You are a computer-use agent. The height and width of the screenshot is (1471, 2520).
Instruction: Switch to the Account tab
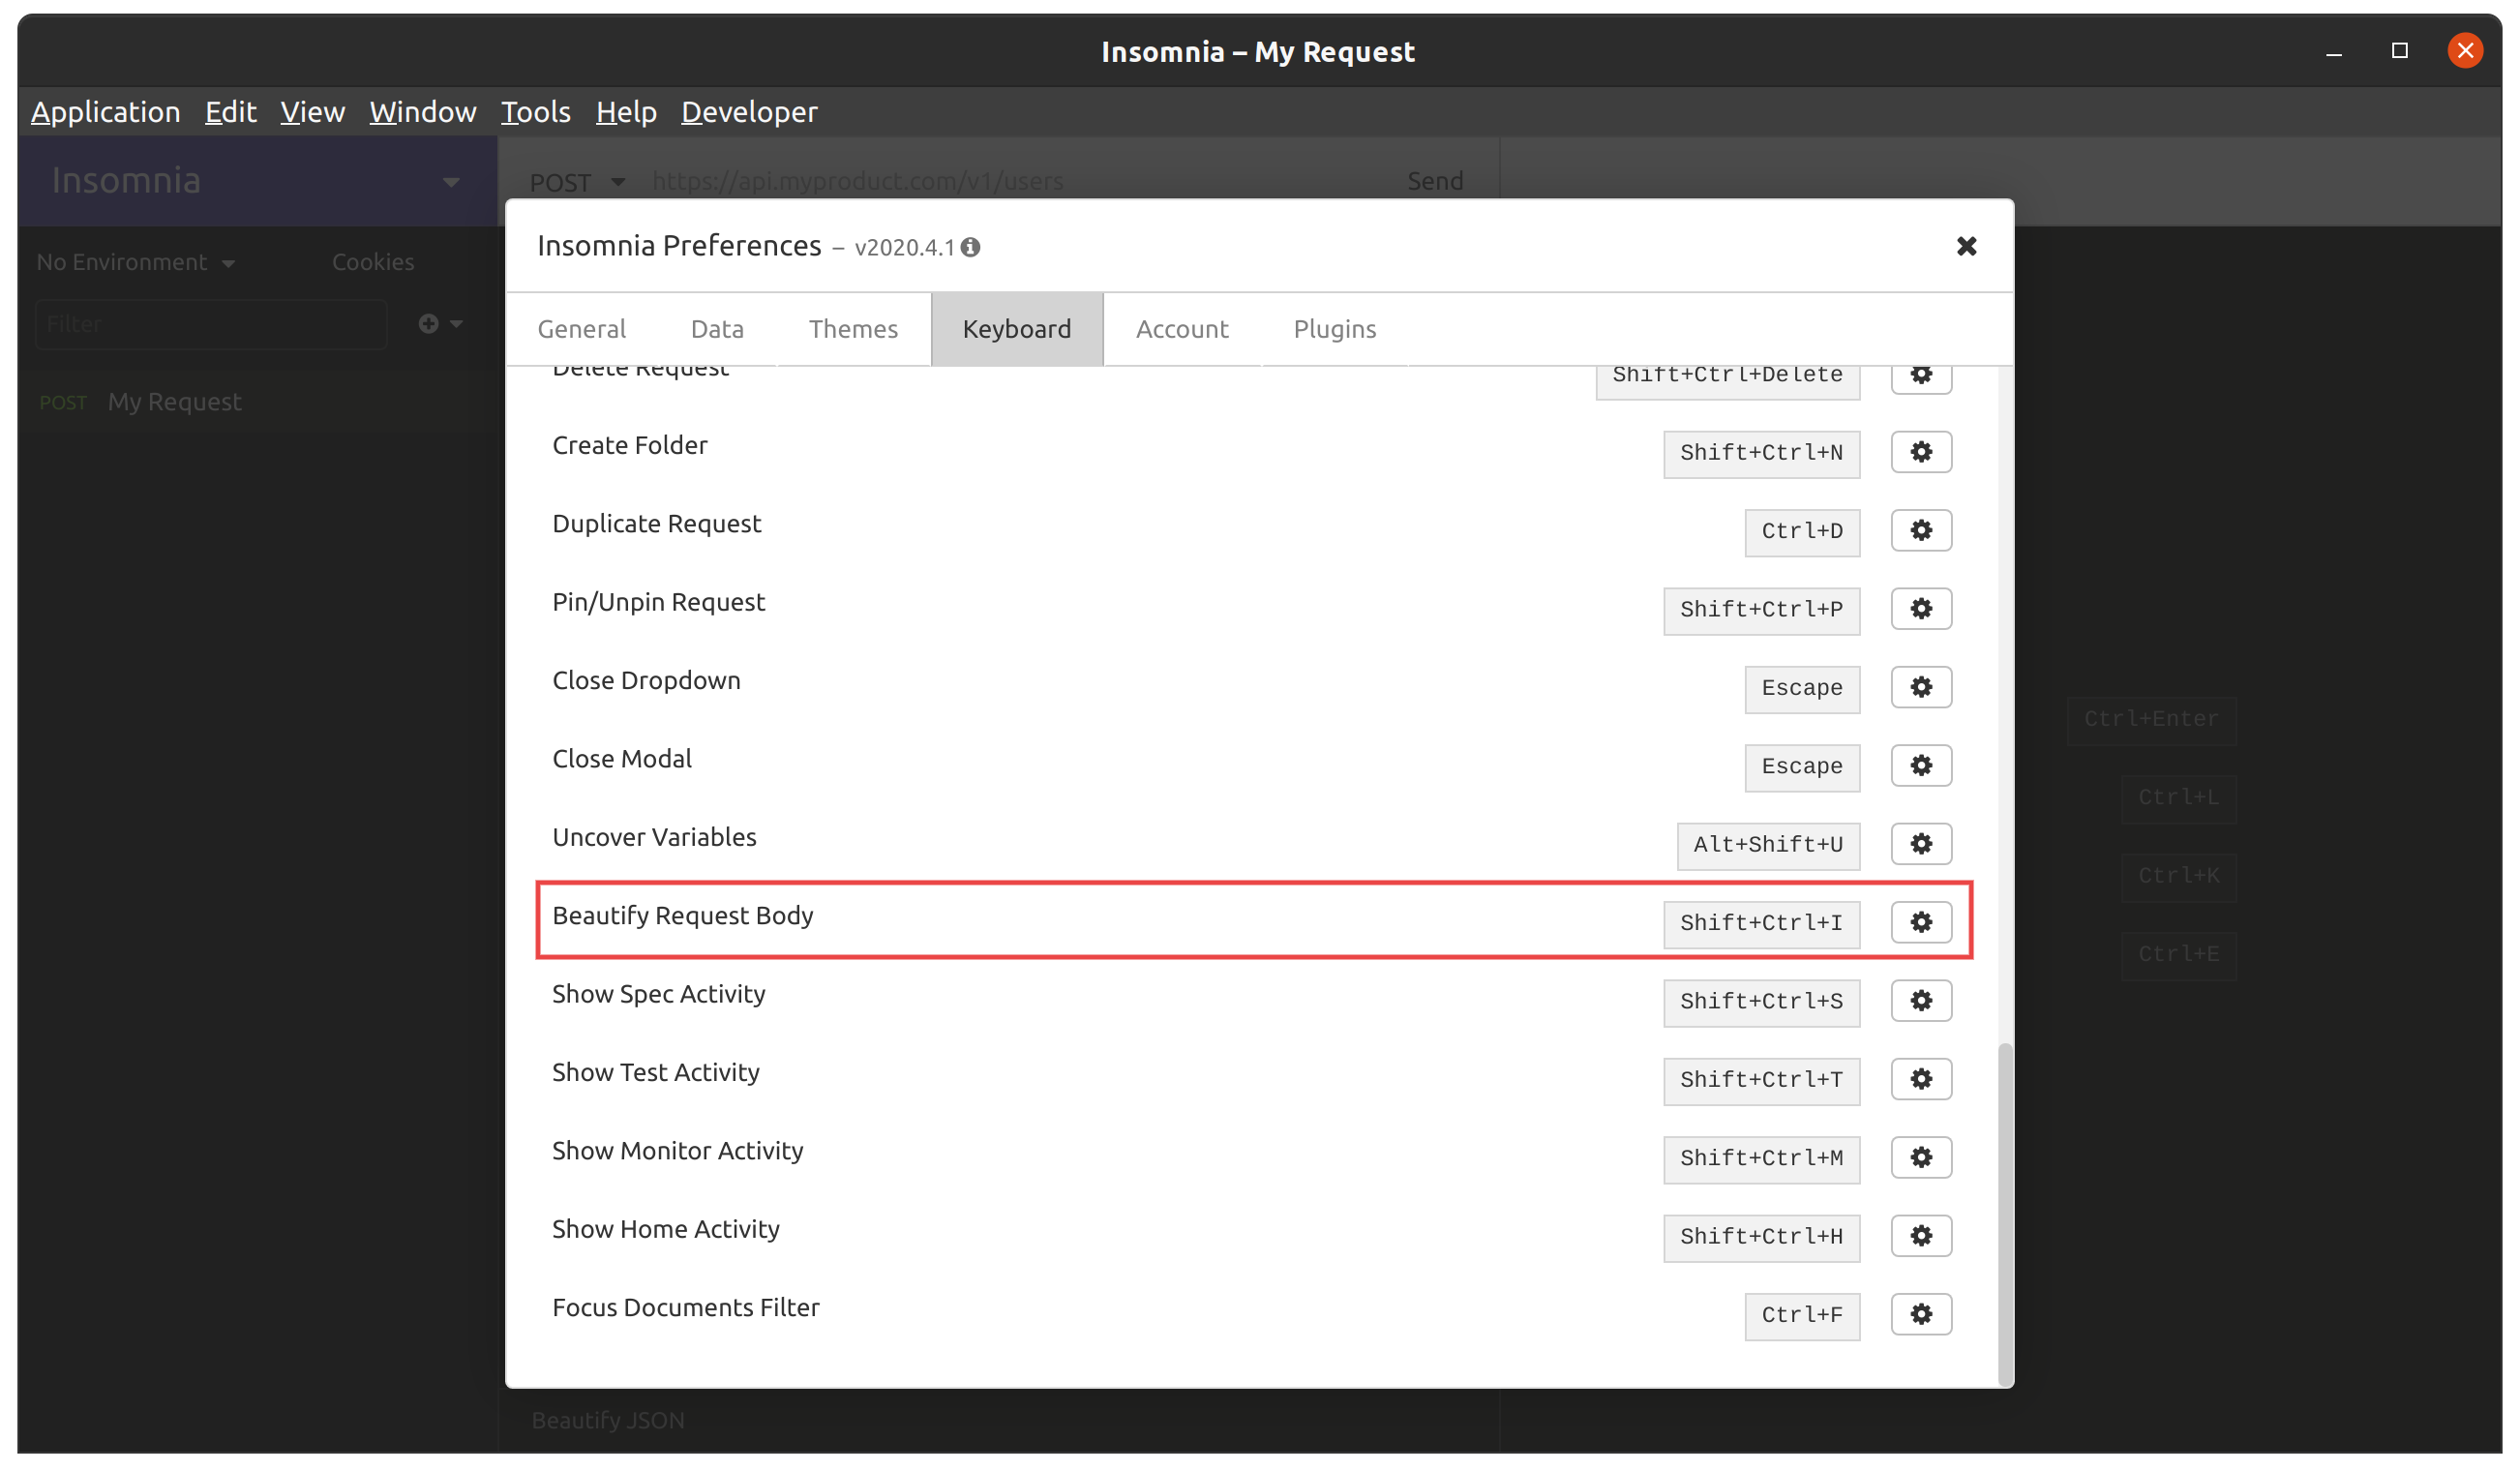click(1182, 329)
